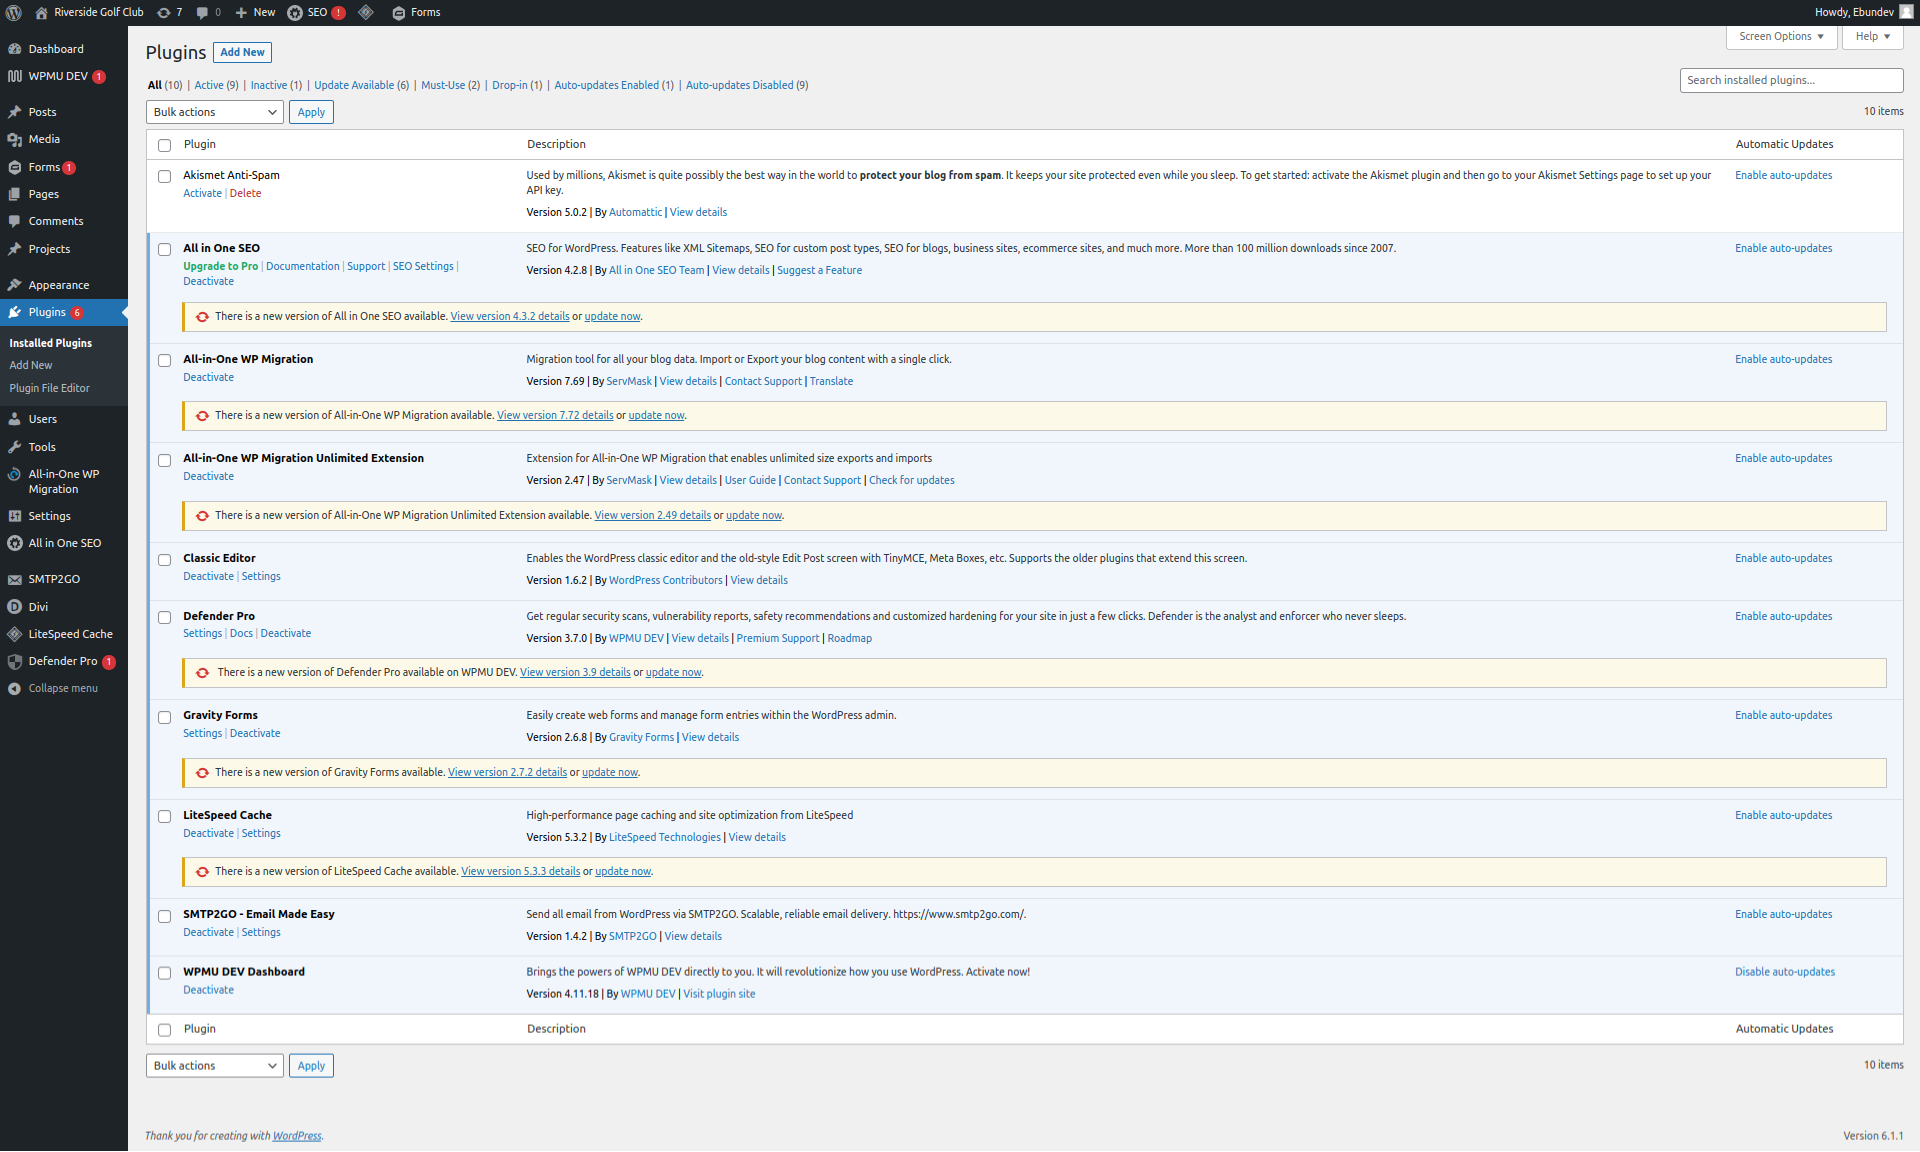Click the Collapse menu arrow icon
Image resolution: width=1920 pixels, height=1152 pixels.
(14, 688)
